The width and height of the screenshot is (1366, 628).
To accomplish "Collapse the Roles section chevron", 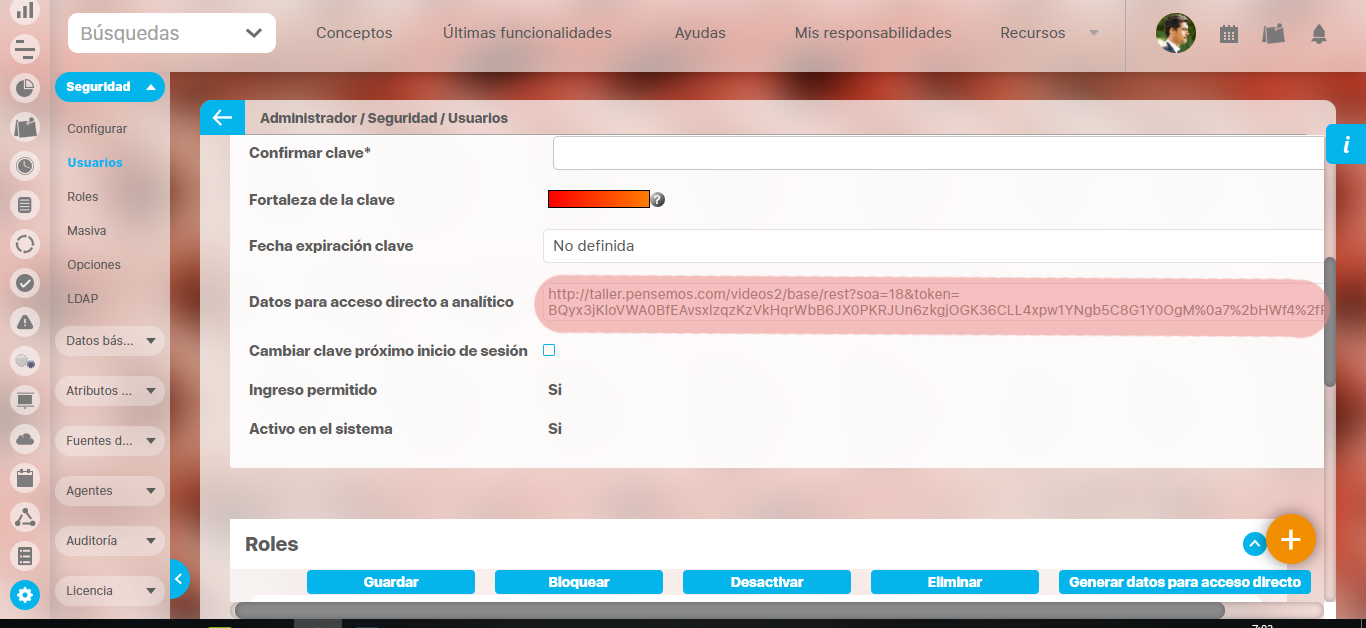I will click(x=1254, y=544).
